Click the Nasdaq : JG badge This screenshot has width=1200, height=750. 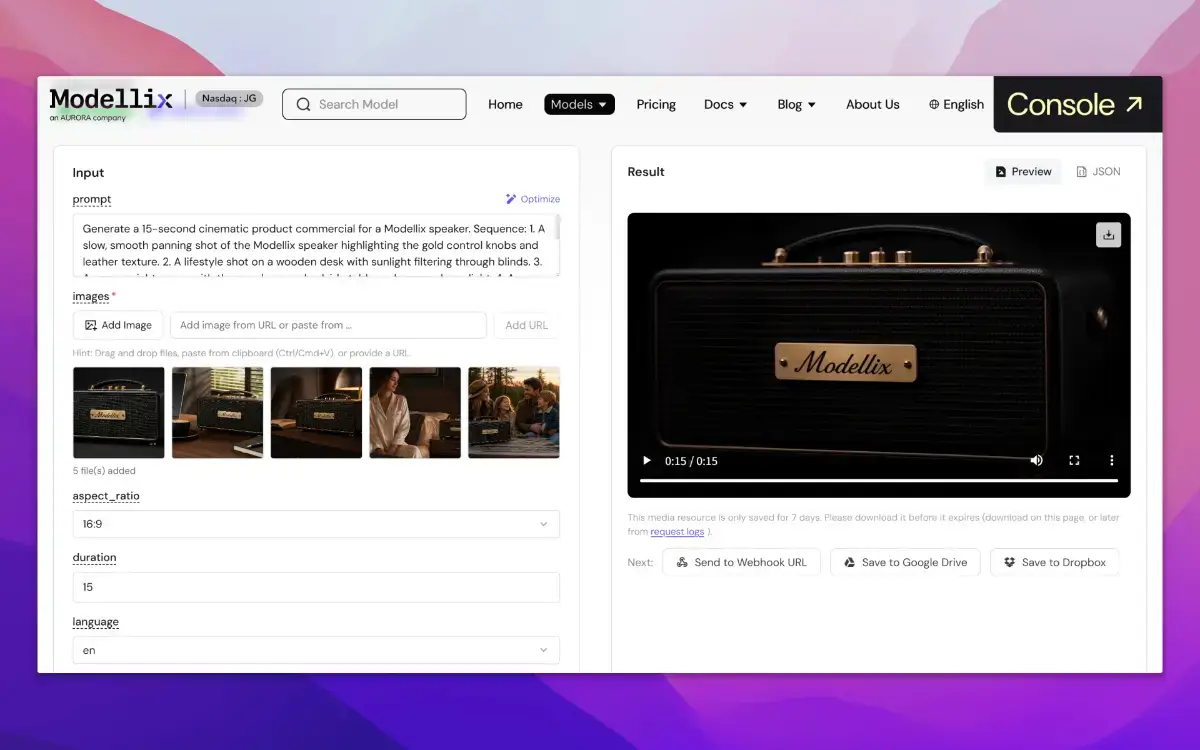pos(229,98)
